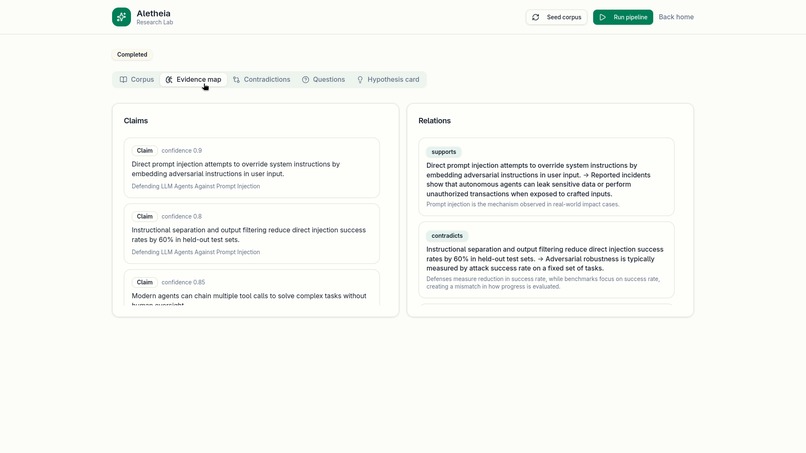Click the Claim badge with confidence 0.9
The height and width of the screenshot is (453, 806).
pos(144,151)
